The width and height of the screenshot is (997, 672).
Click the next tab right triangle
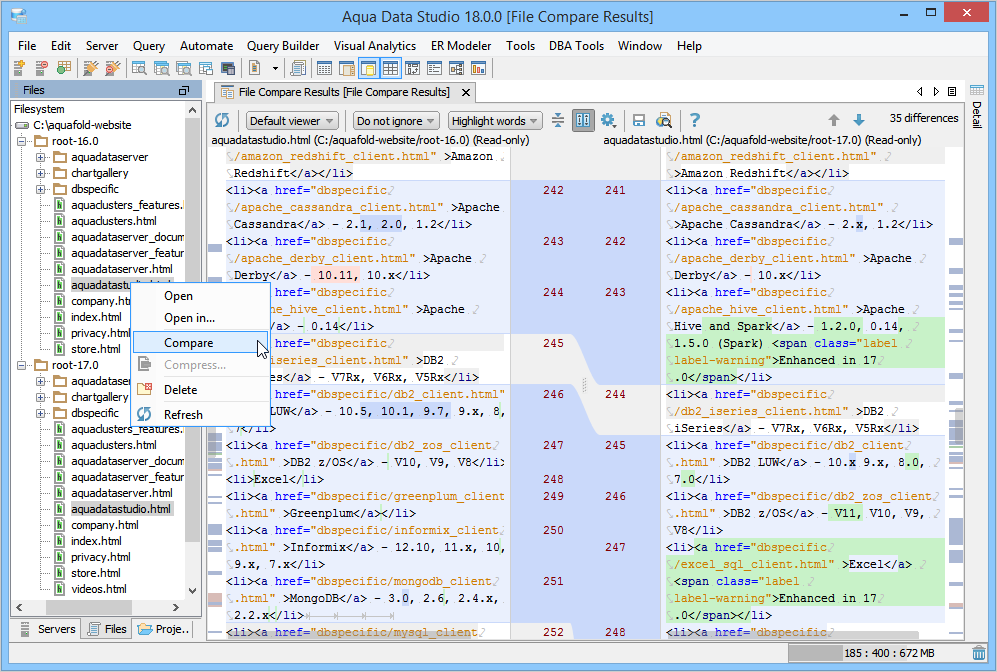(x=936, y=92)
